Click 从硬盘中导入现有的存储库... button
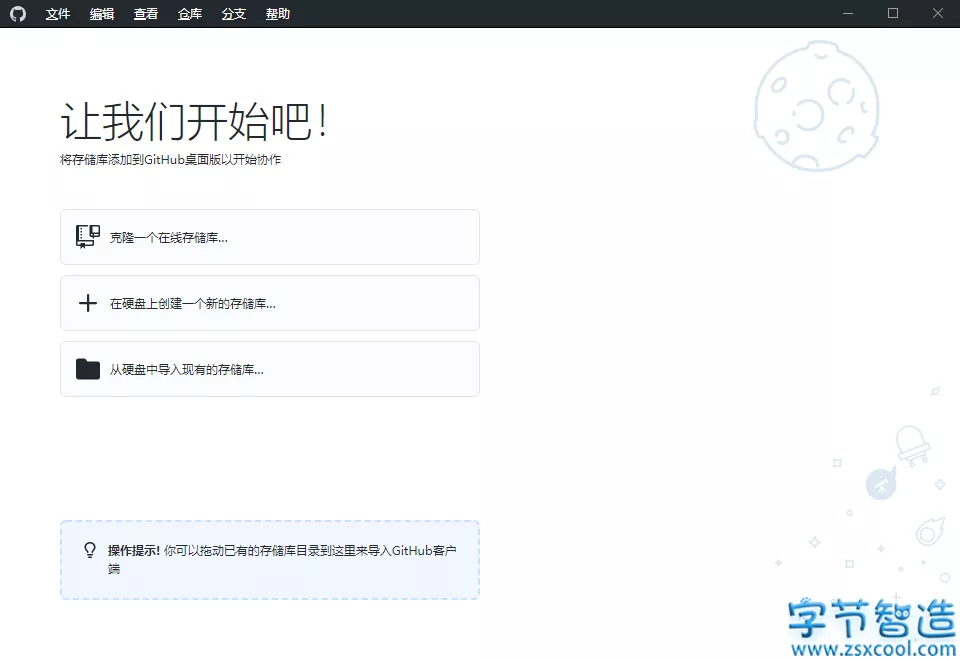The image size is (960, 660). point(269,369)
